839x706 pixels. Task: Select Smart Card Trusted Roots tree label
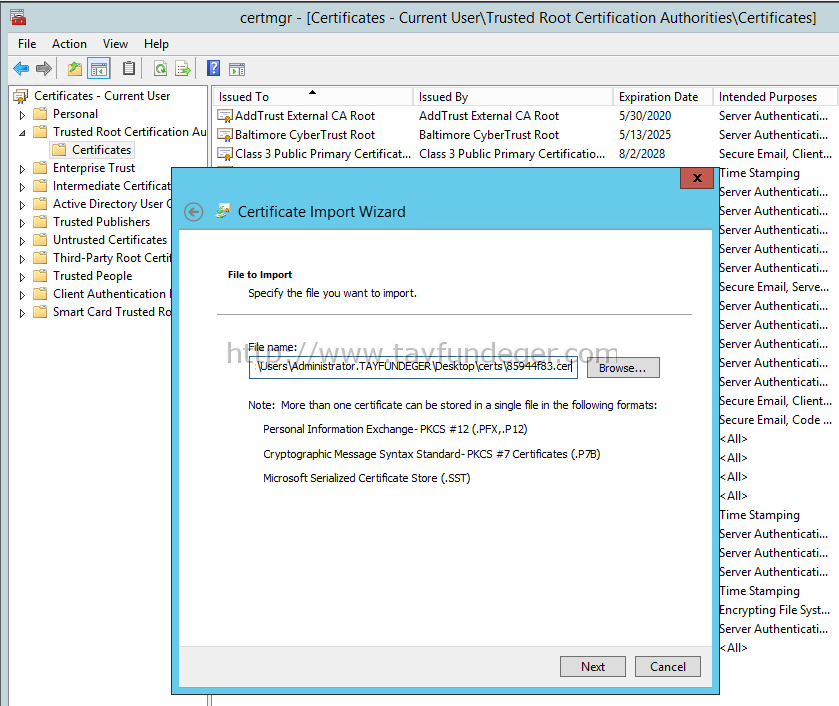[x=112, y=312]
